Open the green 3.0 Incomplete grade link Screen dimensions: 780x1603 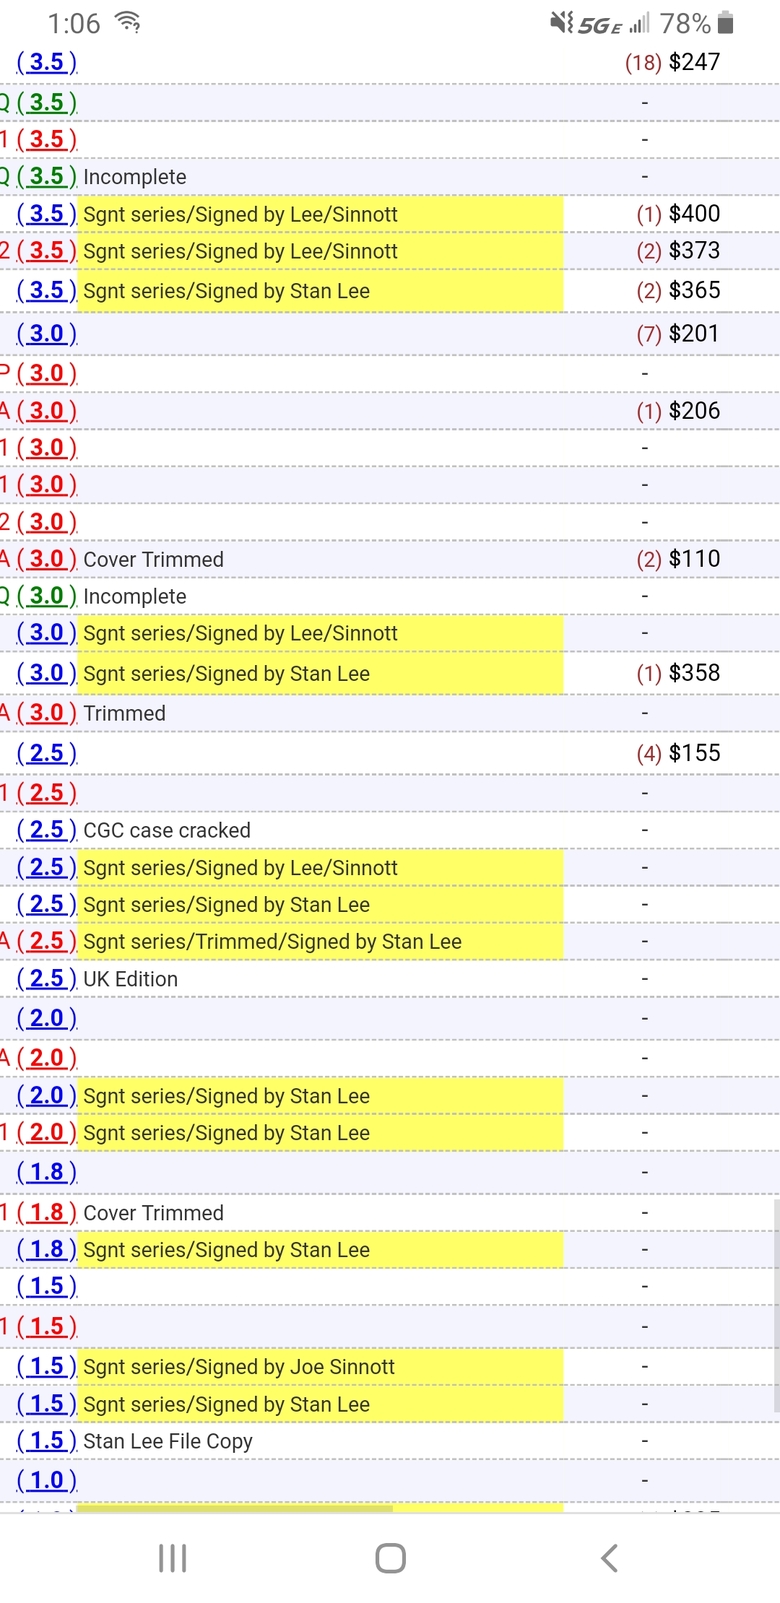47,596
